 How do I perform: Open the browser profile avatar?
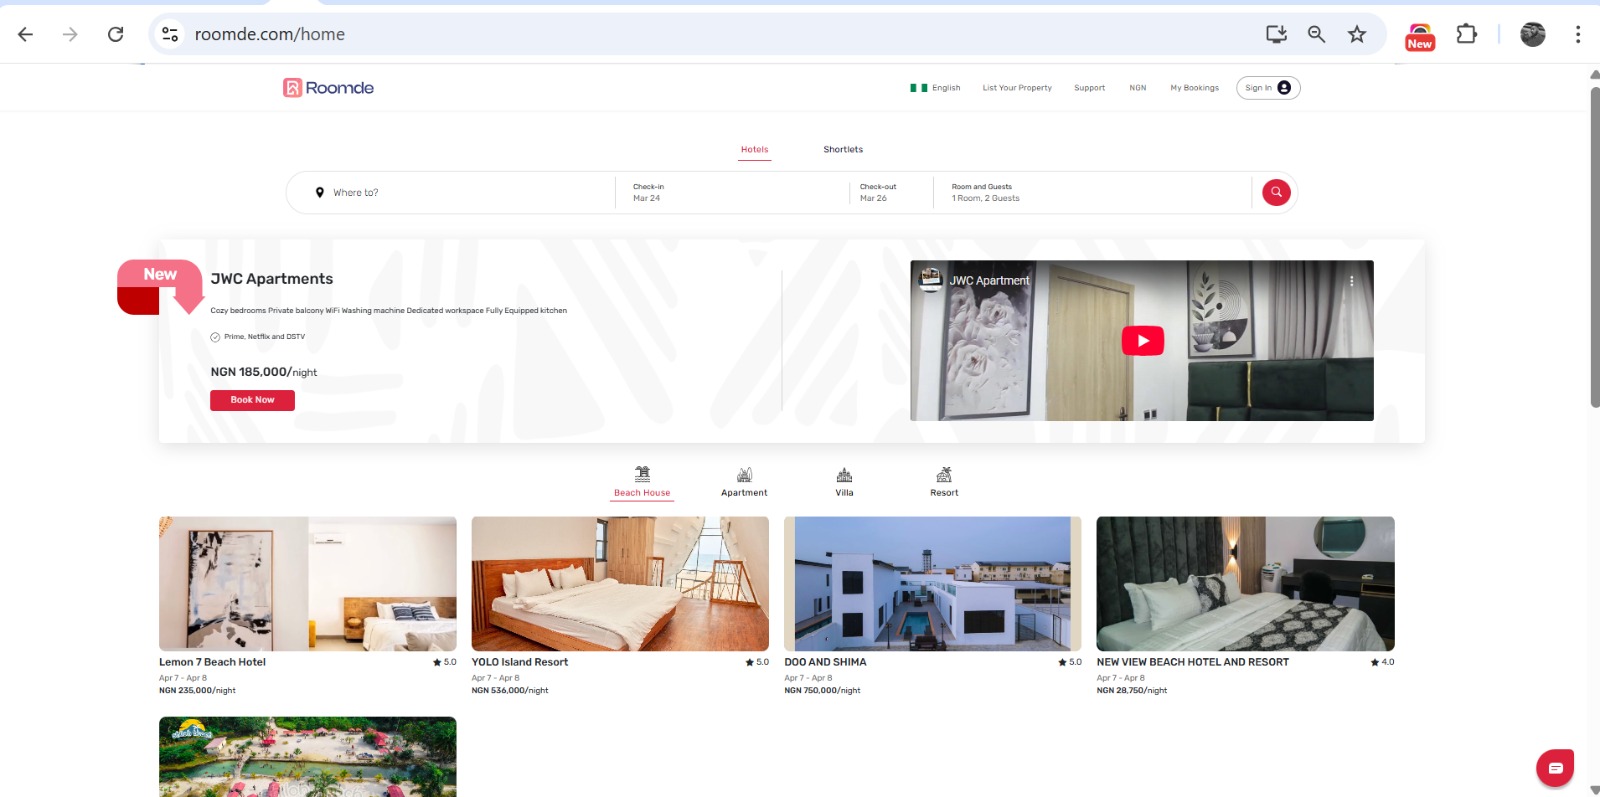coord(1533,34)
